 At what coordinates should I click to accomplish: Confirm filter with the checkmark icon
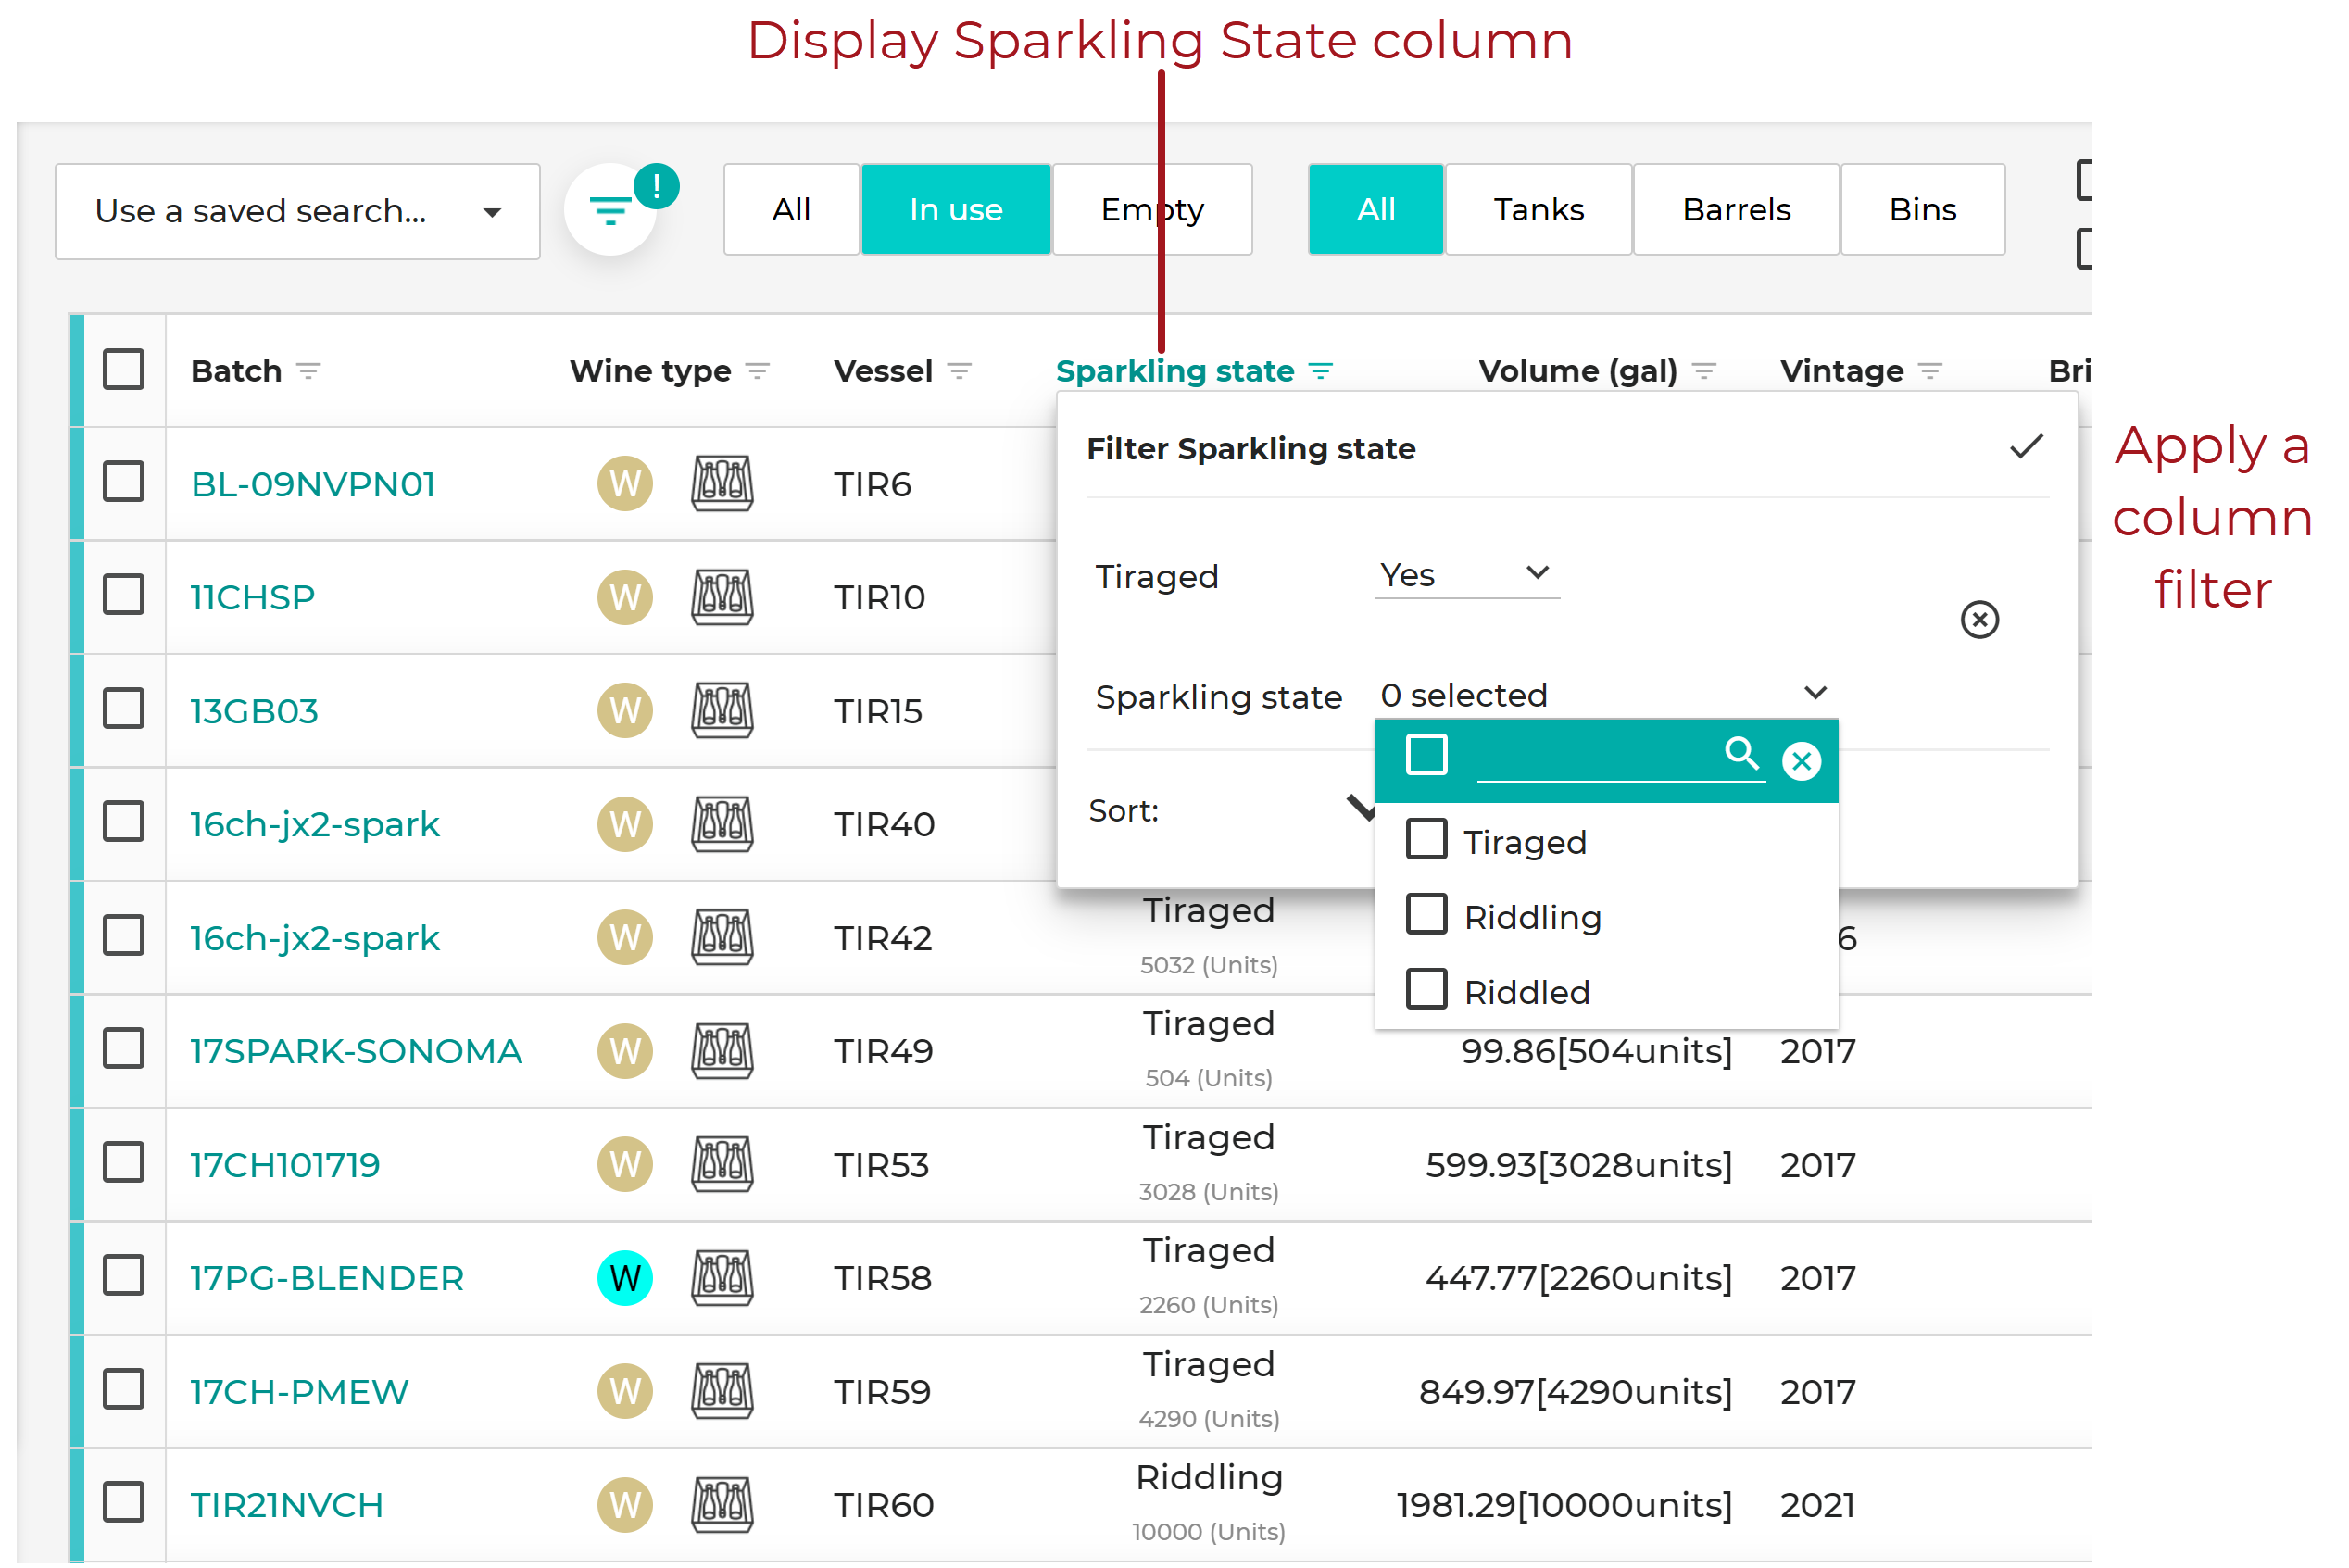point(2026,447)
